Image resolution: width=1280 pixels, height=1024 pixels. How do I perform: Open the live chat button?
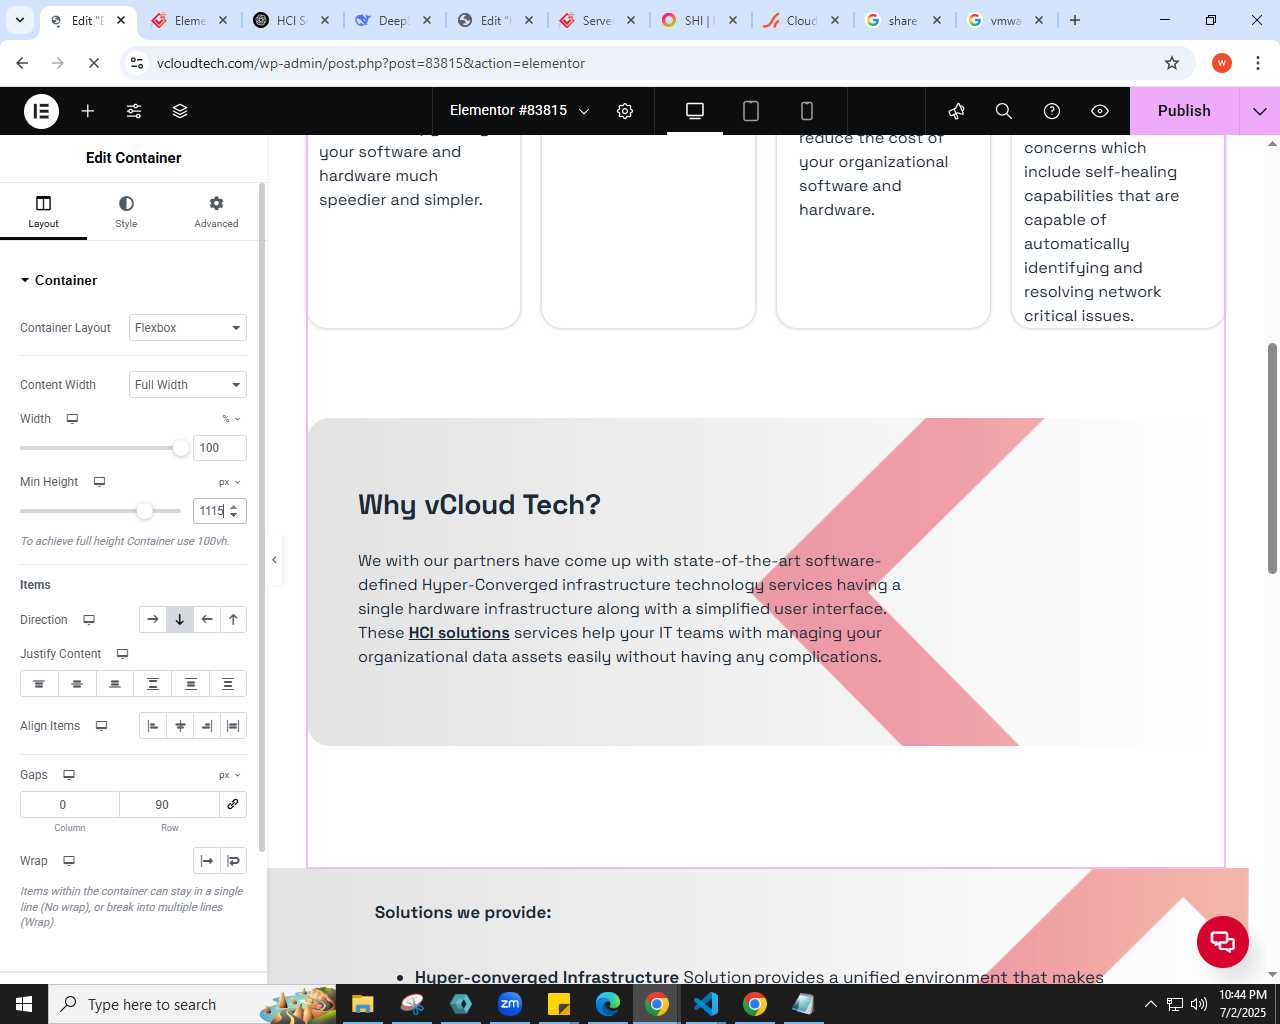click(1222, 942)
